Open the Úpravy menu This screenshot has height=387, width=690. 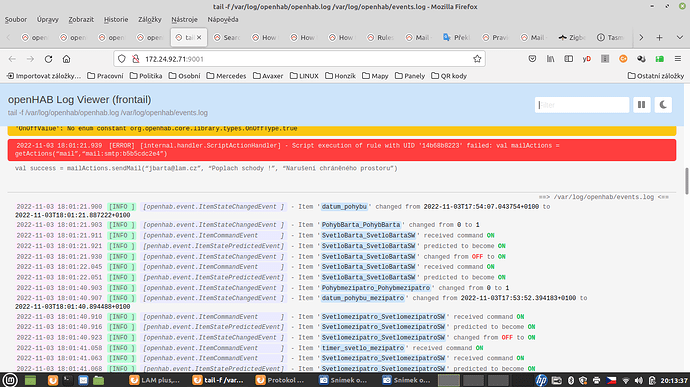(x=48, y=19)
